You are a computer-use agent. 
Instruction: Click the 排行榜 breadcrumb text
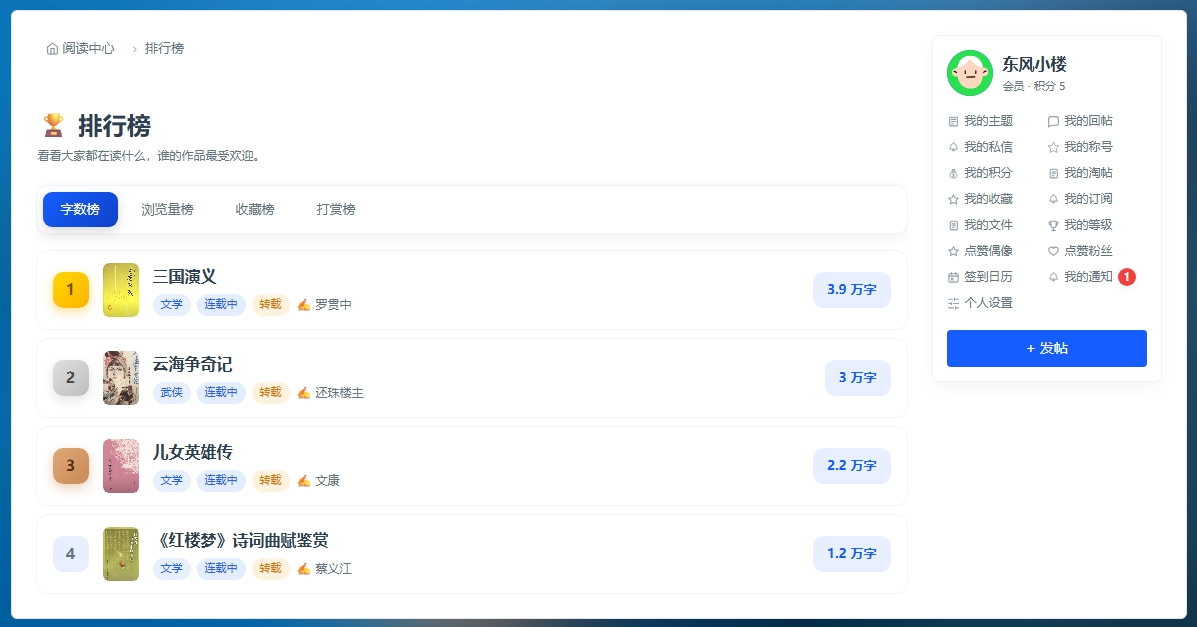164,49
